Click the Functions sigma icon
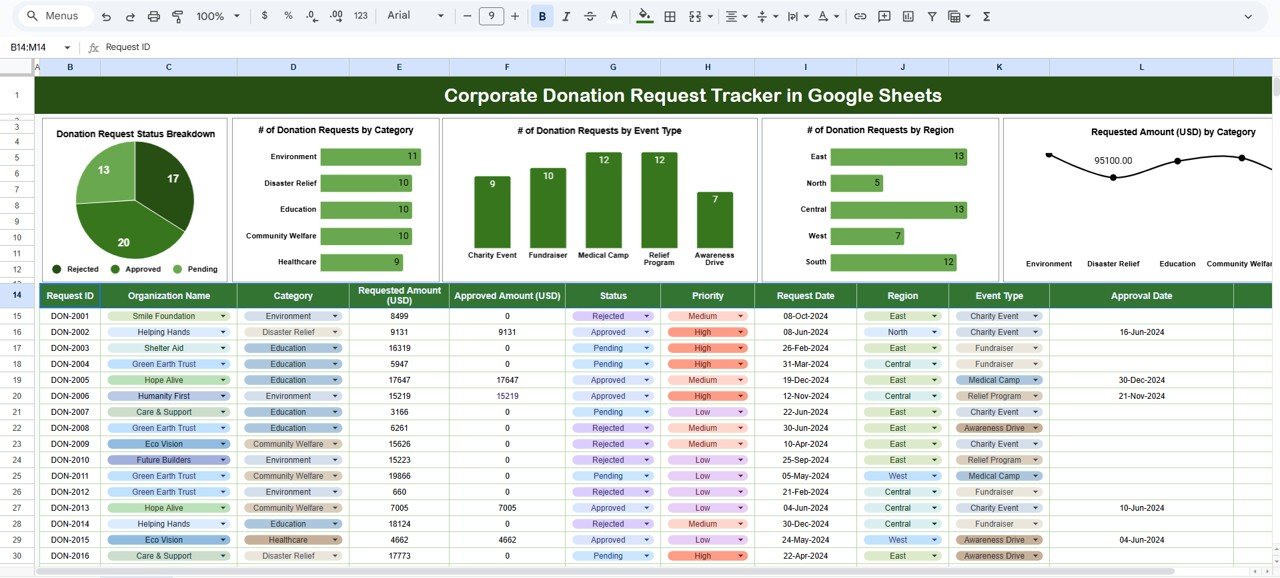 point(985,16)
